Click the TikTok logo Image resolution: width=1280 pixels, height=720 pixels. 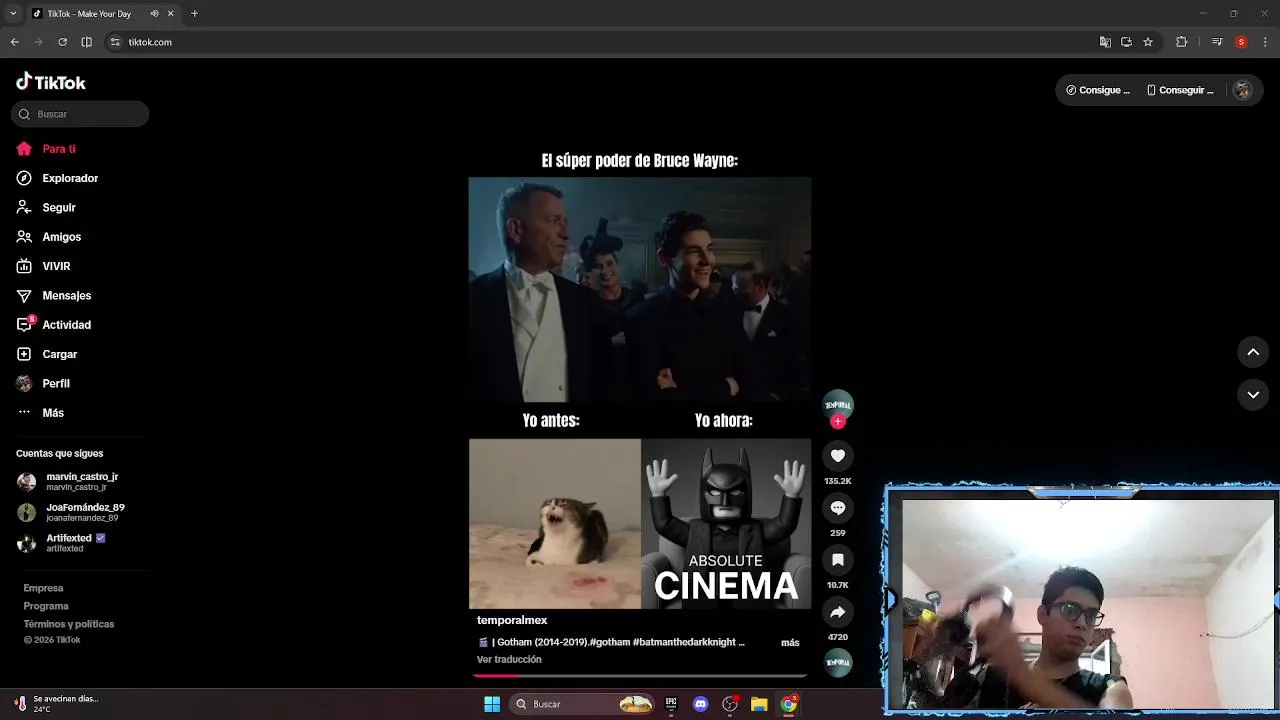(51, 82)
